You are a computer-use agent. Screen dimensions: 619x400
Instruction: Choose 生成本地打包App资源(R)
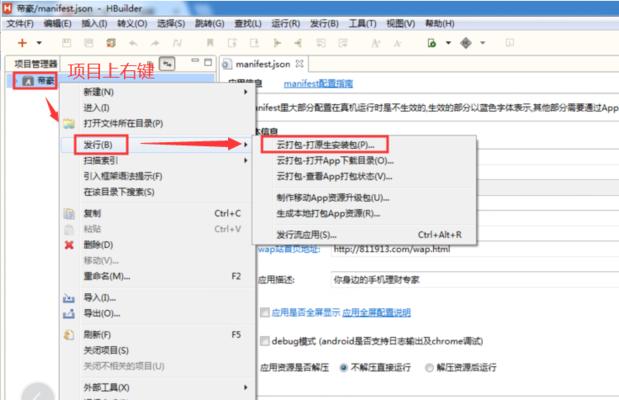(x=364, y=214)
